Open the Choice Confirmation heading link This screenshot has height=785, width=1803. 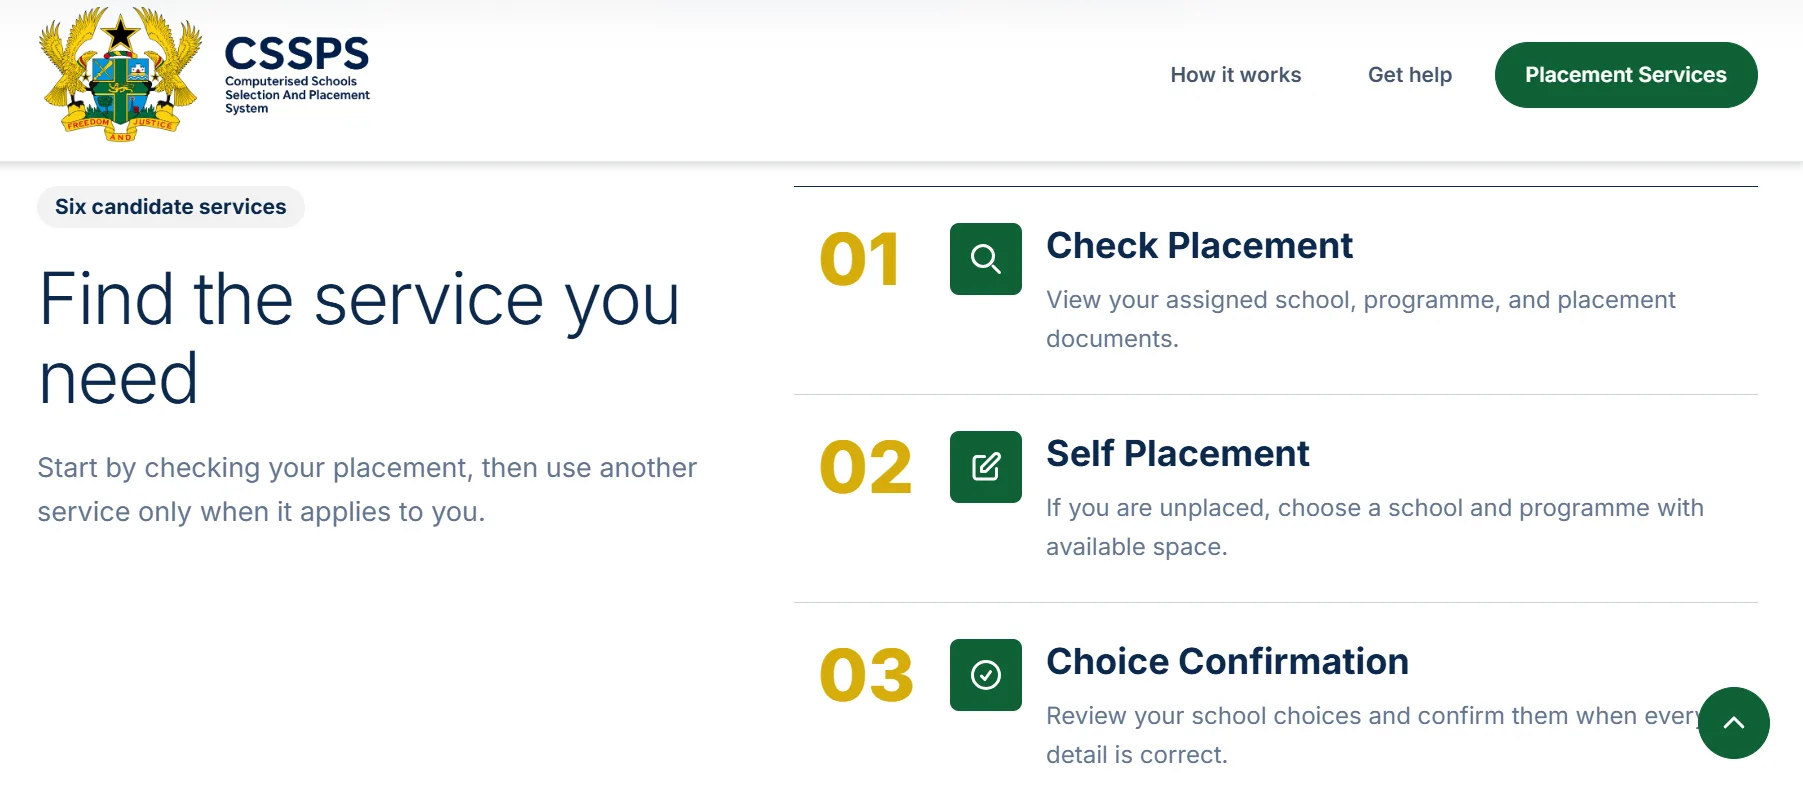pos(1227,662)
